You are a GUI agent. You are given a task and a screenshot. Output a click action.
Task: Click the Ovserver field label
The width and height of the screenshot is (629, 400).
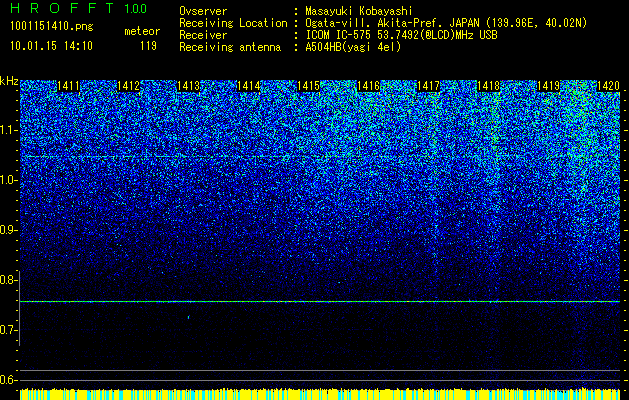tap(203, 11)
